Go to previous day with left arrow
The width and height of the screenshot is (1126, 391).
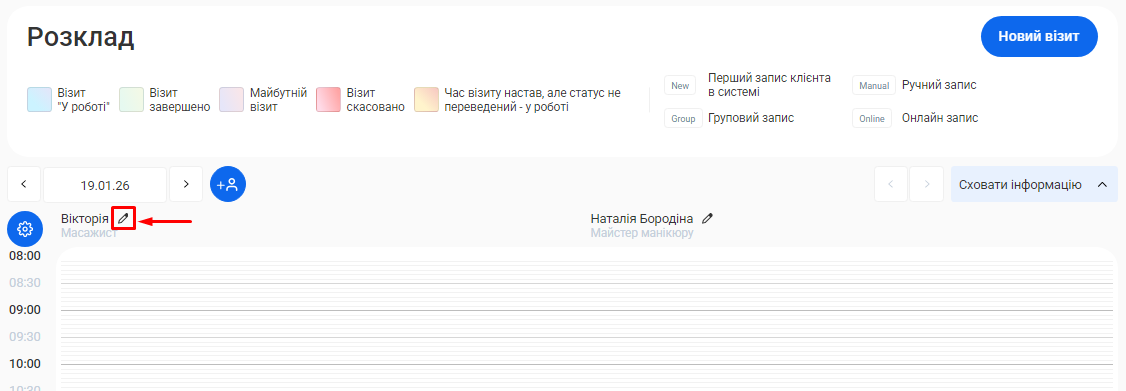[24, 185]
